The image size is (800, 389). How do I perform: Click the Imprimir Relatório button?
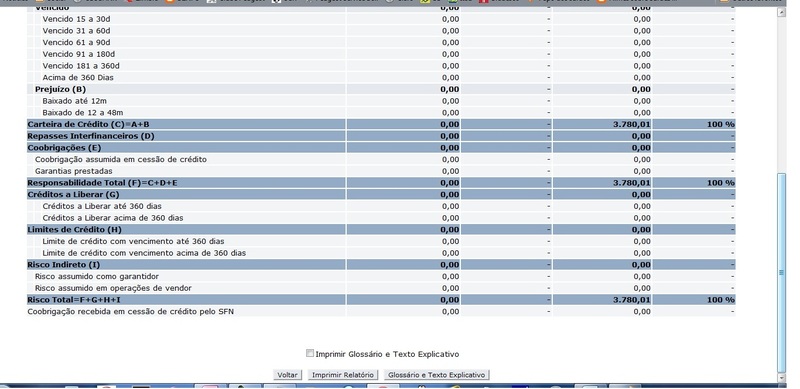pyautogui.click(x=343, y=375)
